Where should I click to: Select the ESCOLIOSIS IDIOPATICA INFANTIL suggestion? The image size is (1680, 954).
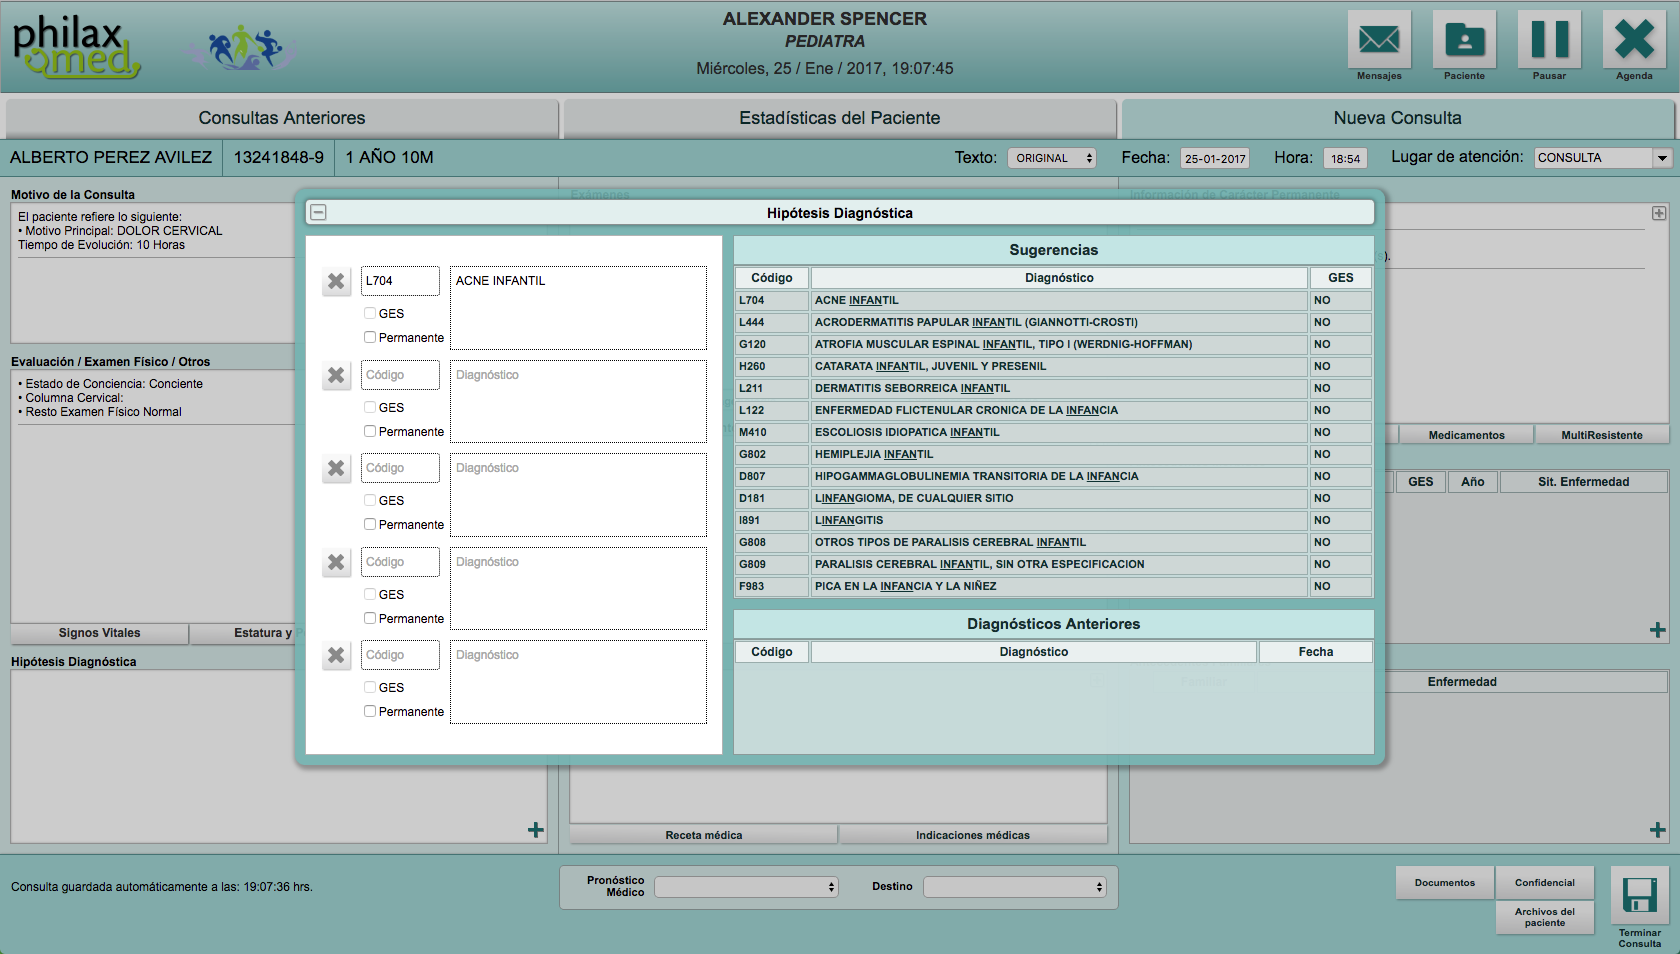1053,432
